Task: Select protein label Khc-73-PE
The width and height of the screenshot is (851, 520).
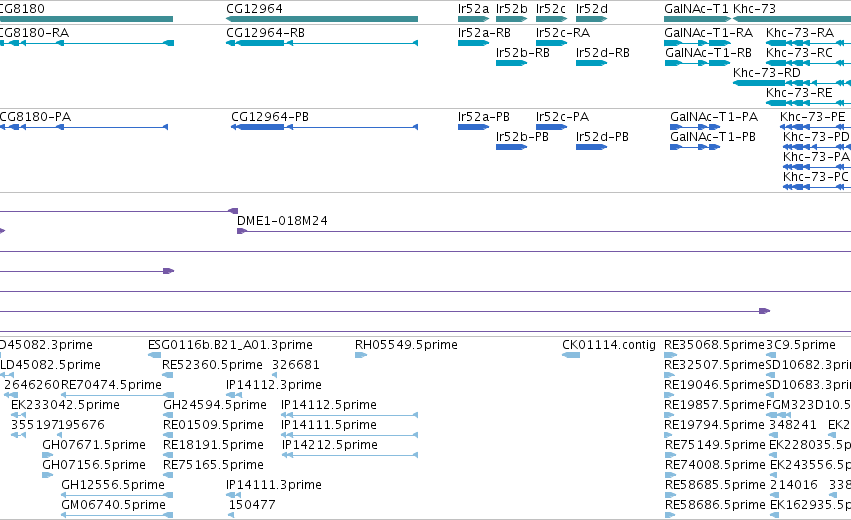Action: tap(812, 117)
